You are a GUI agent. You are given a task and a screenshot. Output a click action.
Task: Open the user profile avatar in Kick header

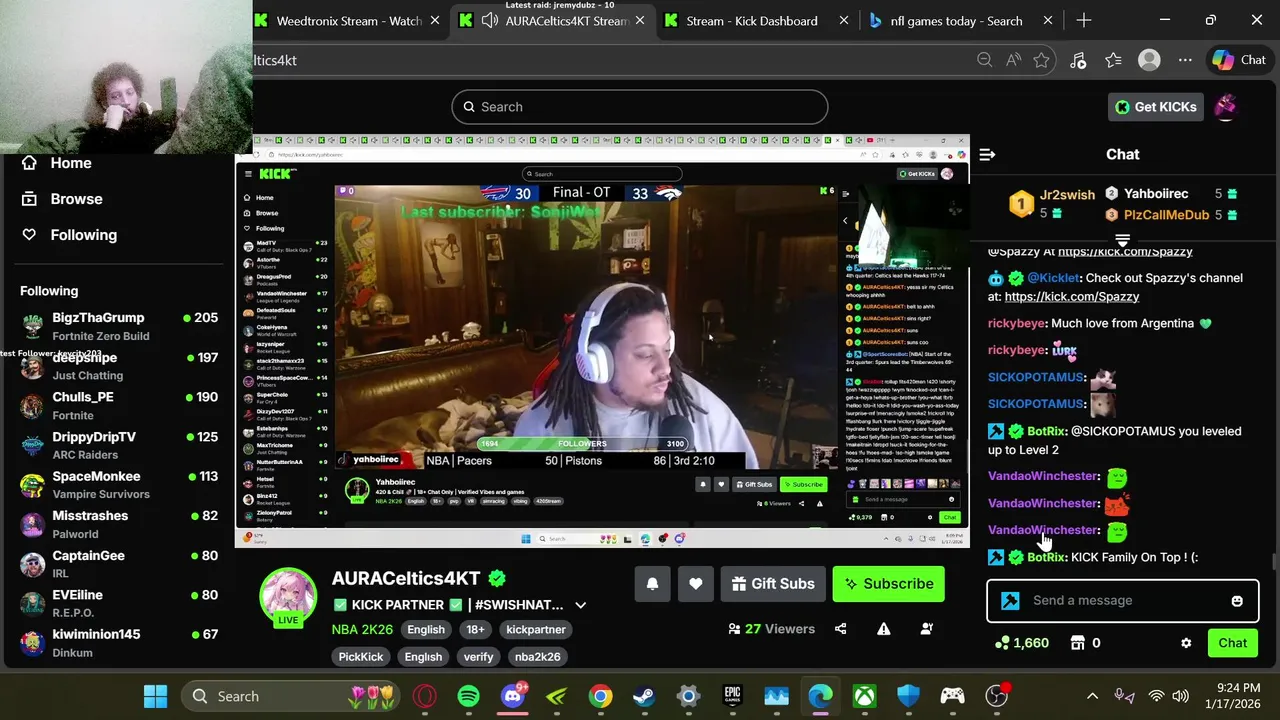coord(1226,107)
